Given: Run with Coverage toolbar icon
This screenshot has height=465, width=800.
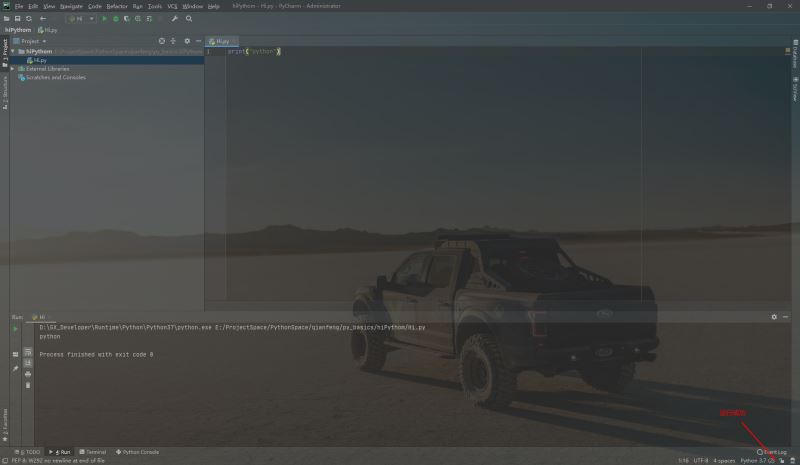Looking at the screenshot, I should (127, 19).
